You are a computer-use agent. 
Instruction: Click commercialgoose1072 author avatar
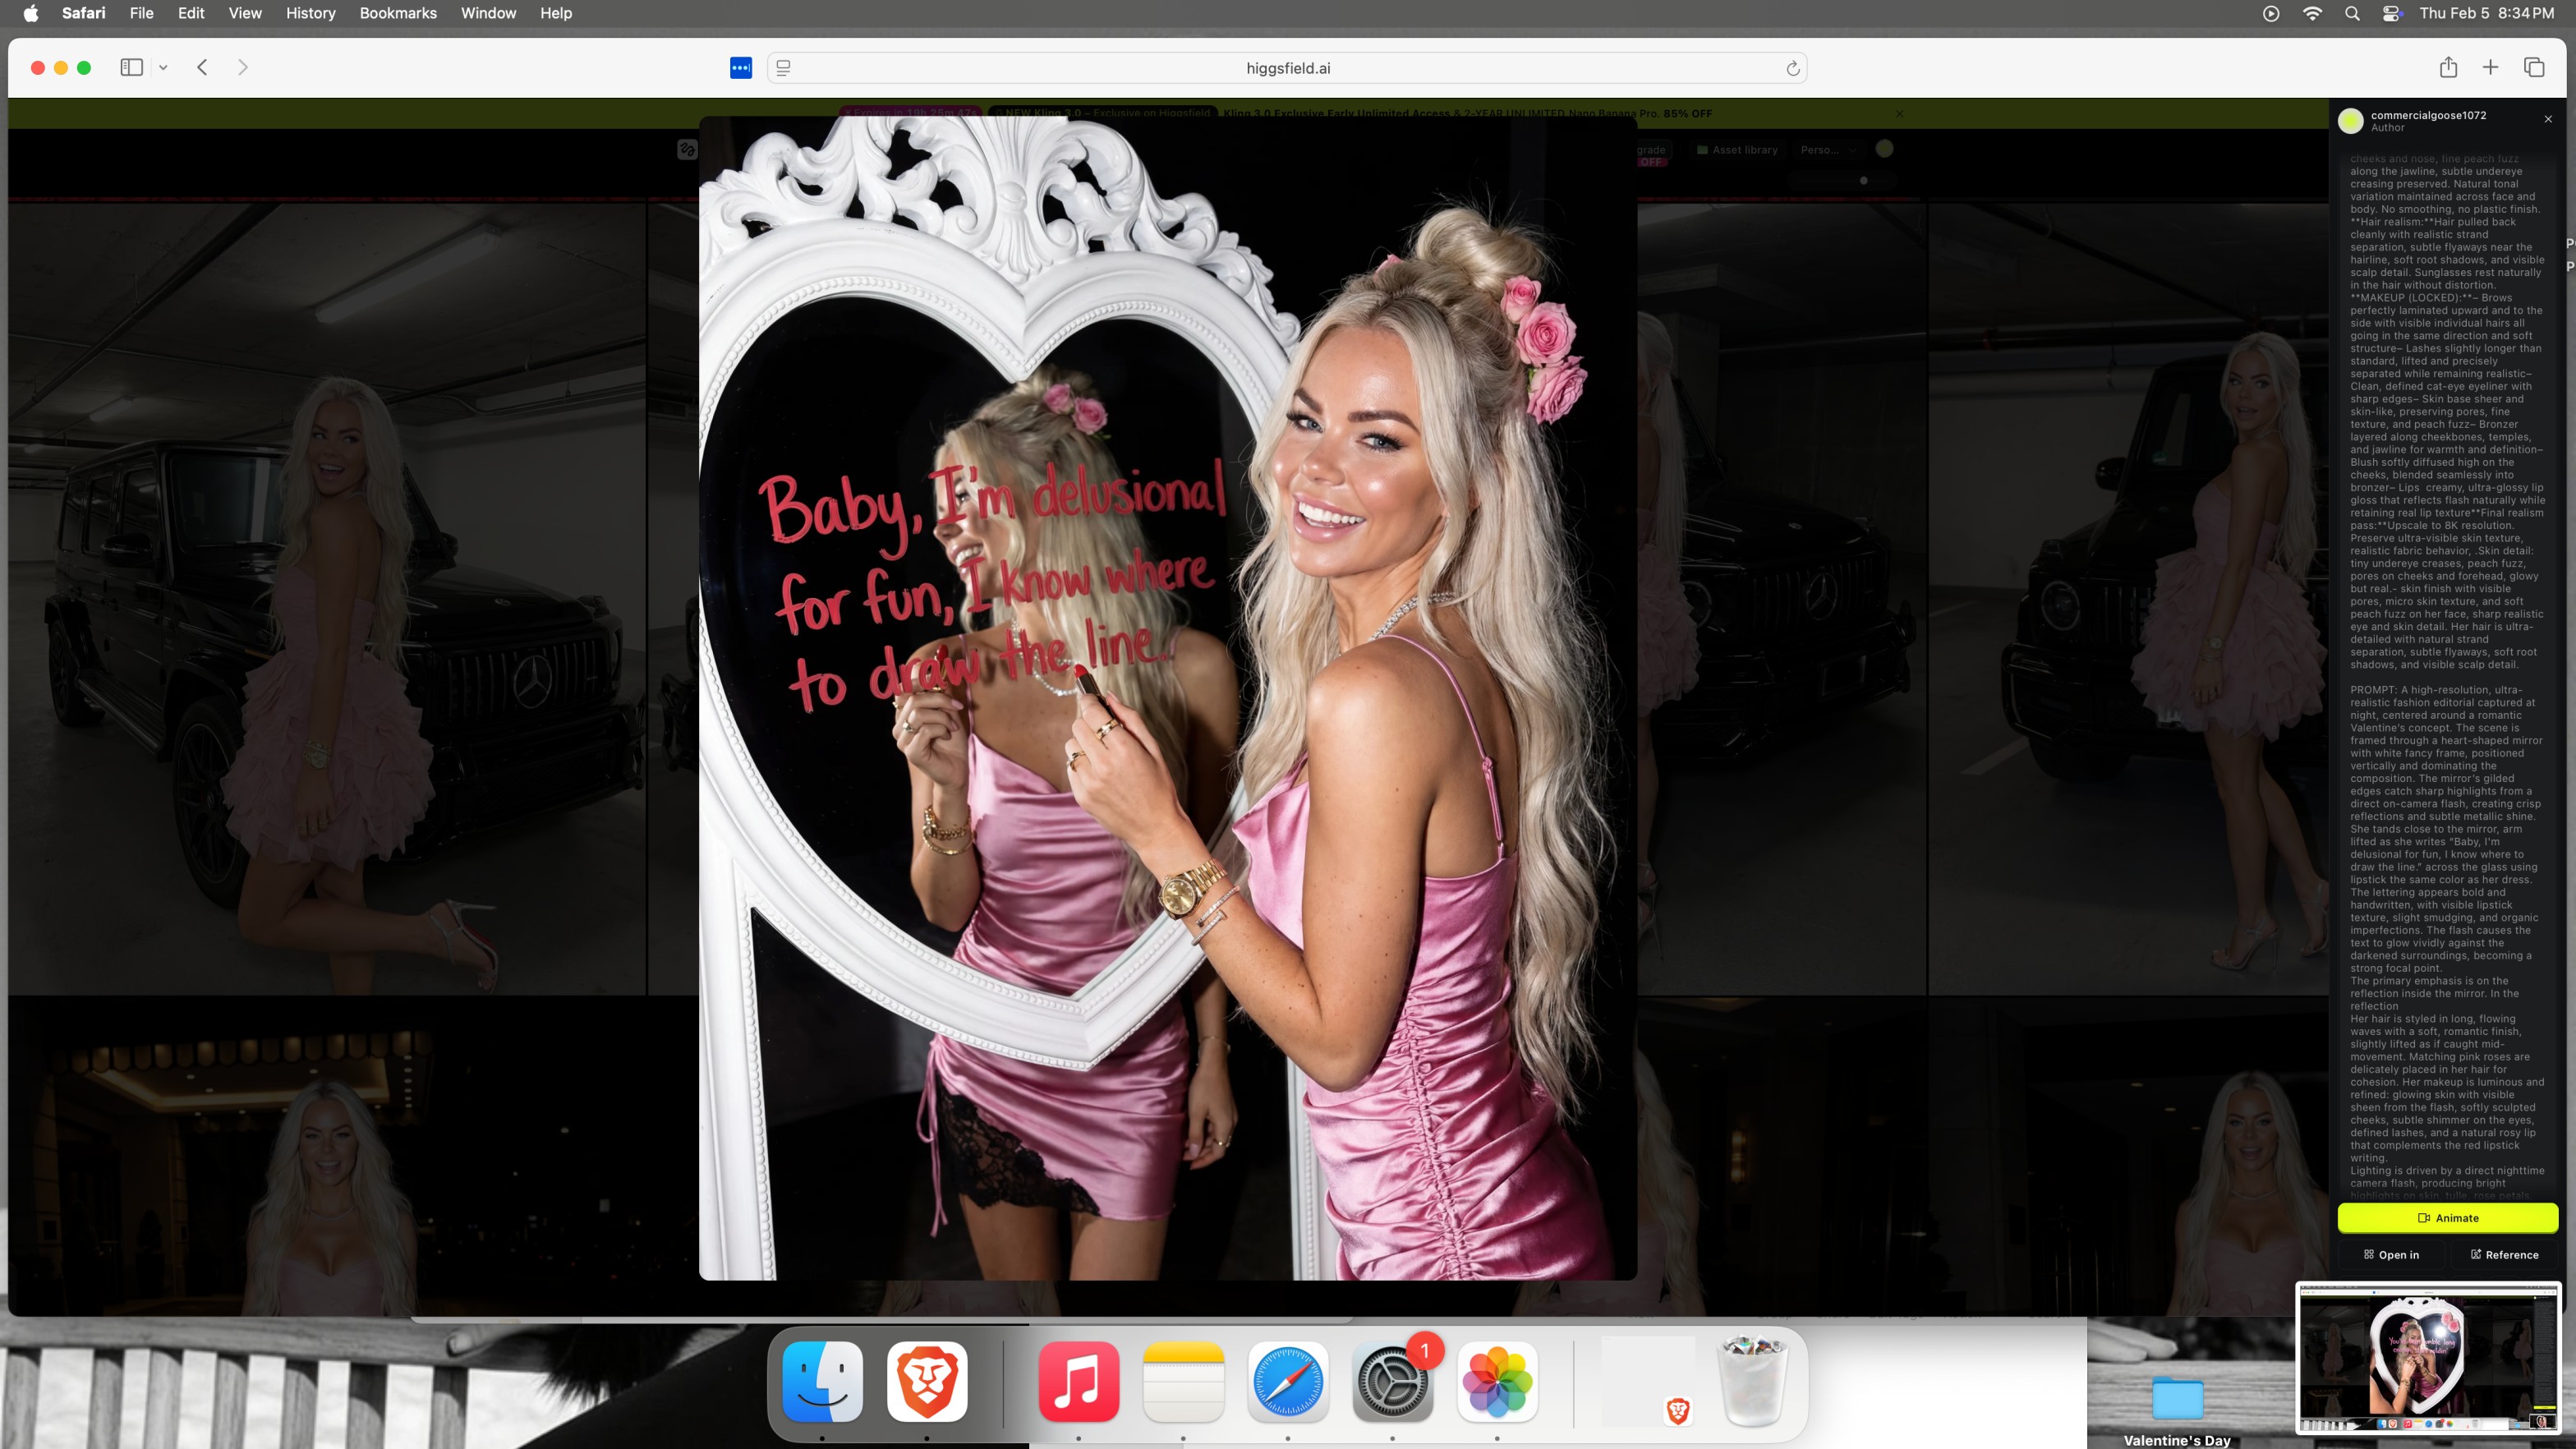point(2350,121)
